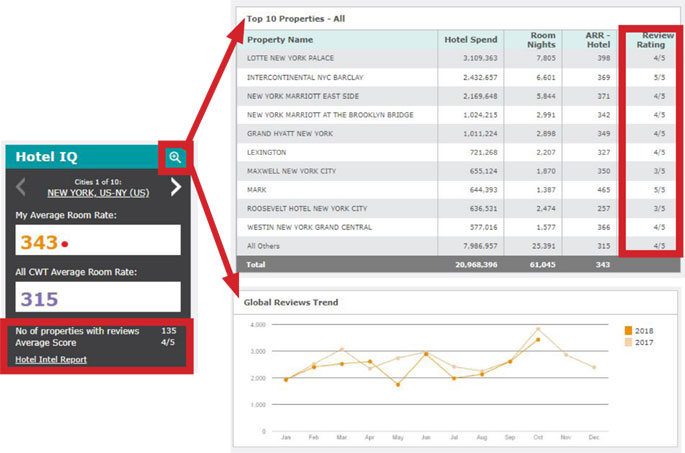Sort by Hotel Spend column header
Viewport: 685px width, 453px height.
tap(471, 40)
